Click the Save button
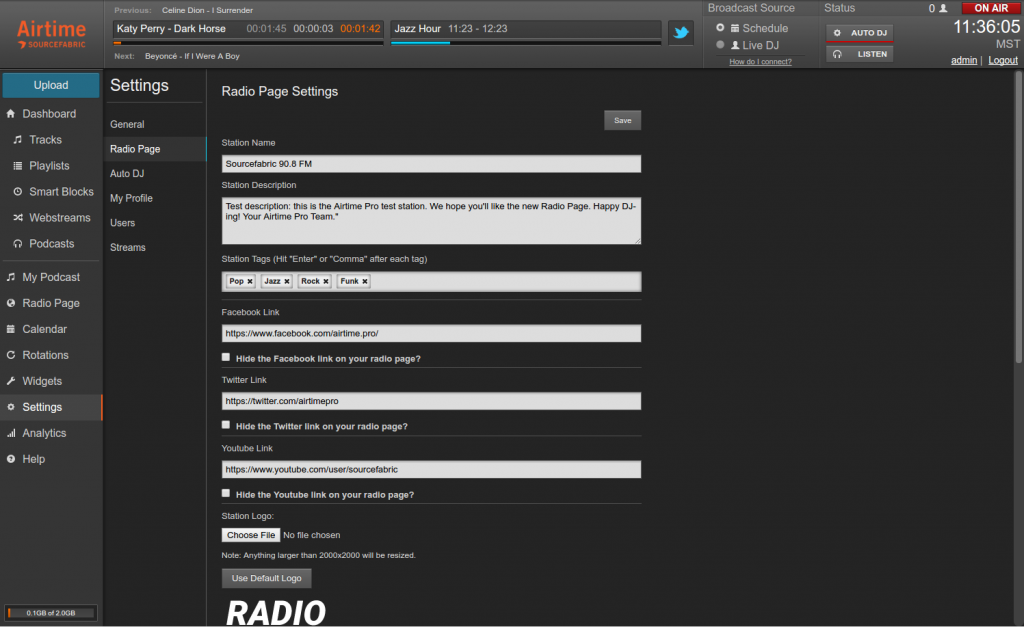Image resolution: width=1024 pixels, height=627 pixels. (x=622, y=119)
